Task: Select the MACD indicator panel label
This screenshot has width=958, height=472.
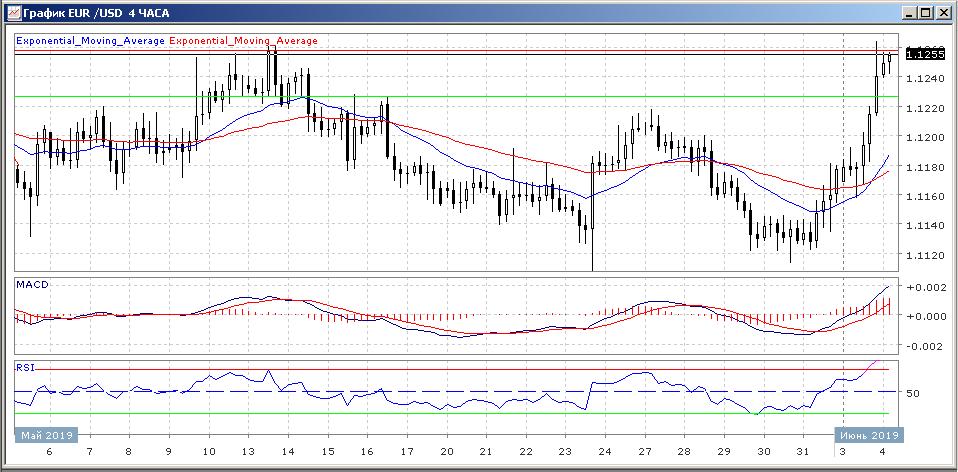Action: pos(32,285)
